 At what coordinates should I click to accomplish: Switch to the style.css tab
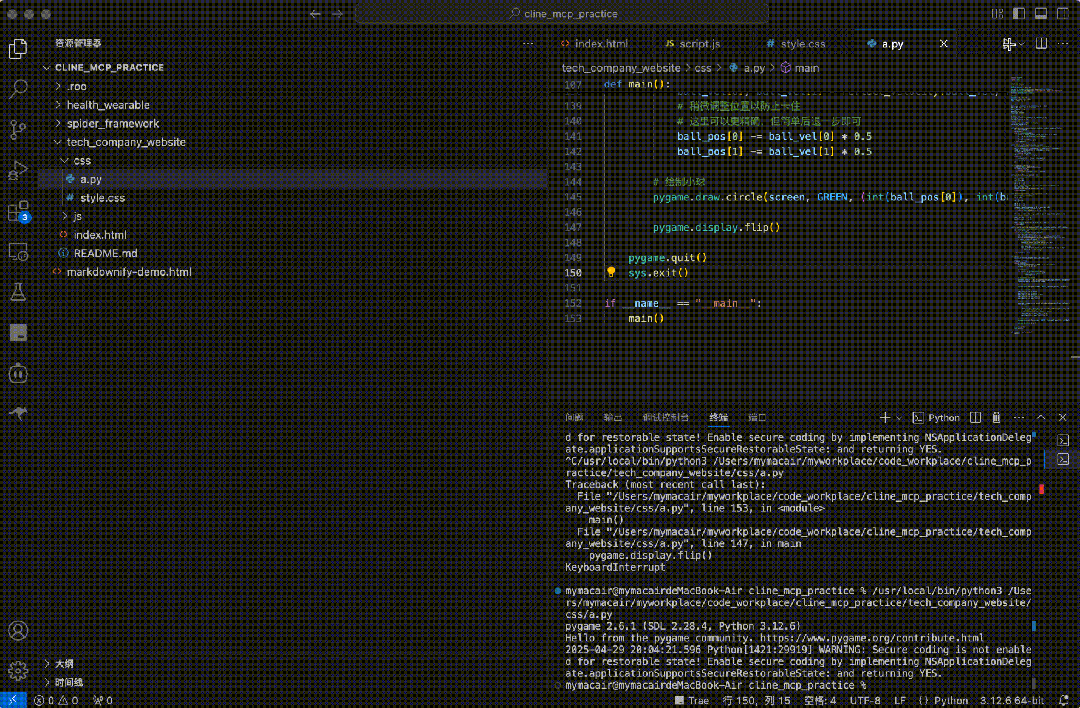pos(802,44)
